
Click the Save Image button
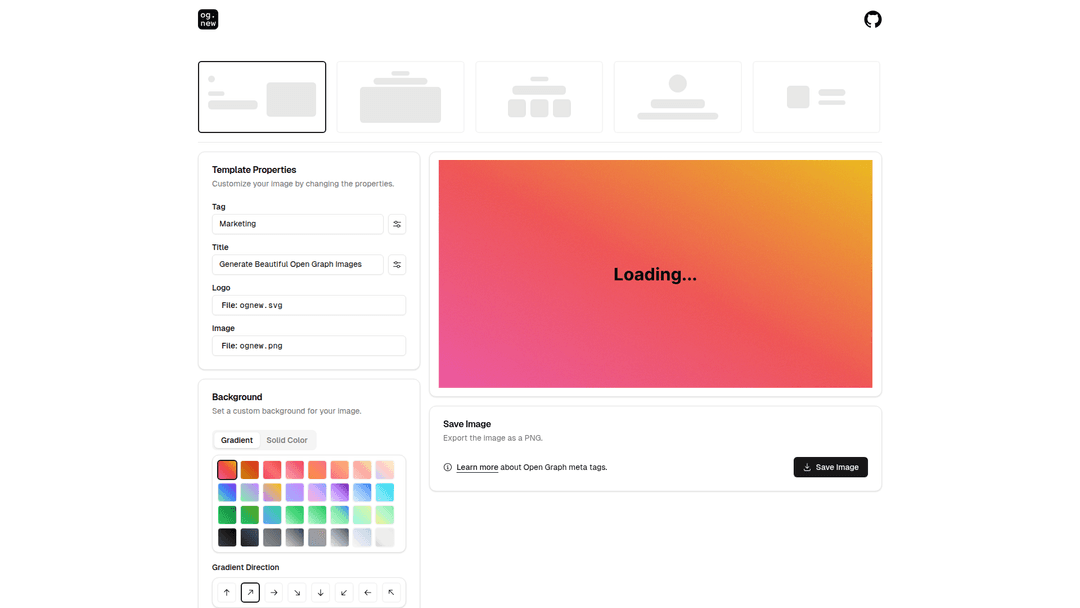pyautogui.click(x=830, y=467)
